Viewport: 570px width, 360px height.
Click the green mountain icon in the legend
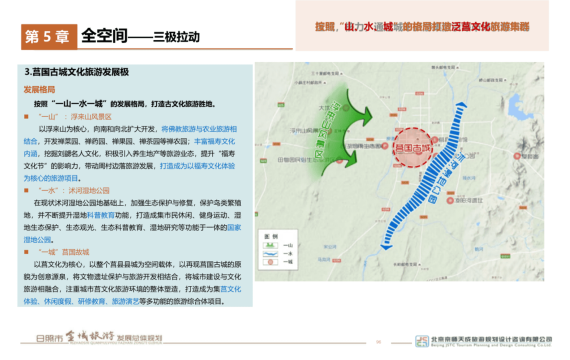tap(270, 245)
